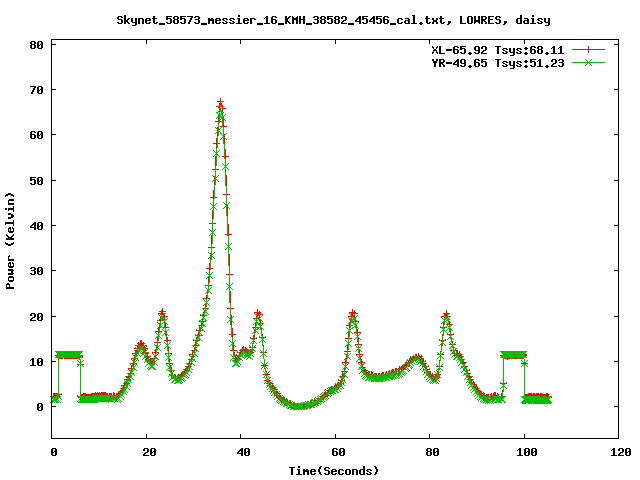Click the flat calibration pulse near time 3

(69, 355)
